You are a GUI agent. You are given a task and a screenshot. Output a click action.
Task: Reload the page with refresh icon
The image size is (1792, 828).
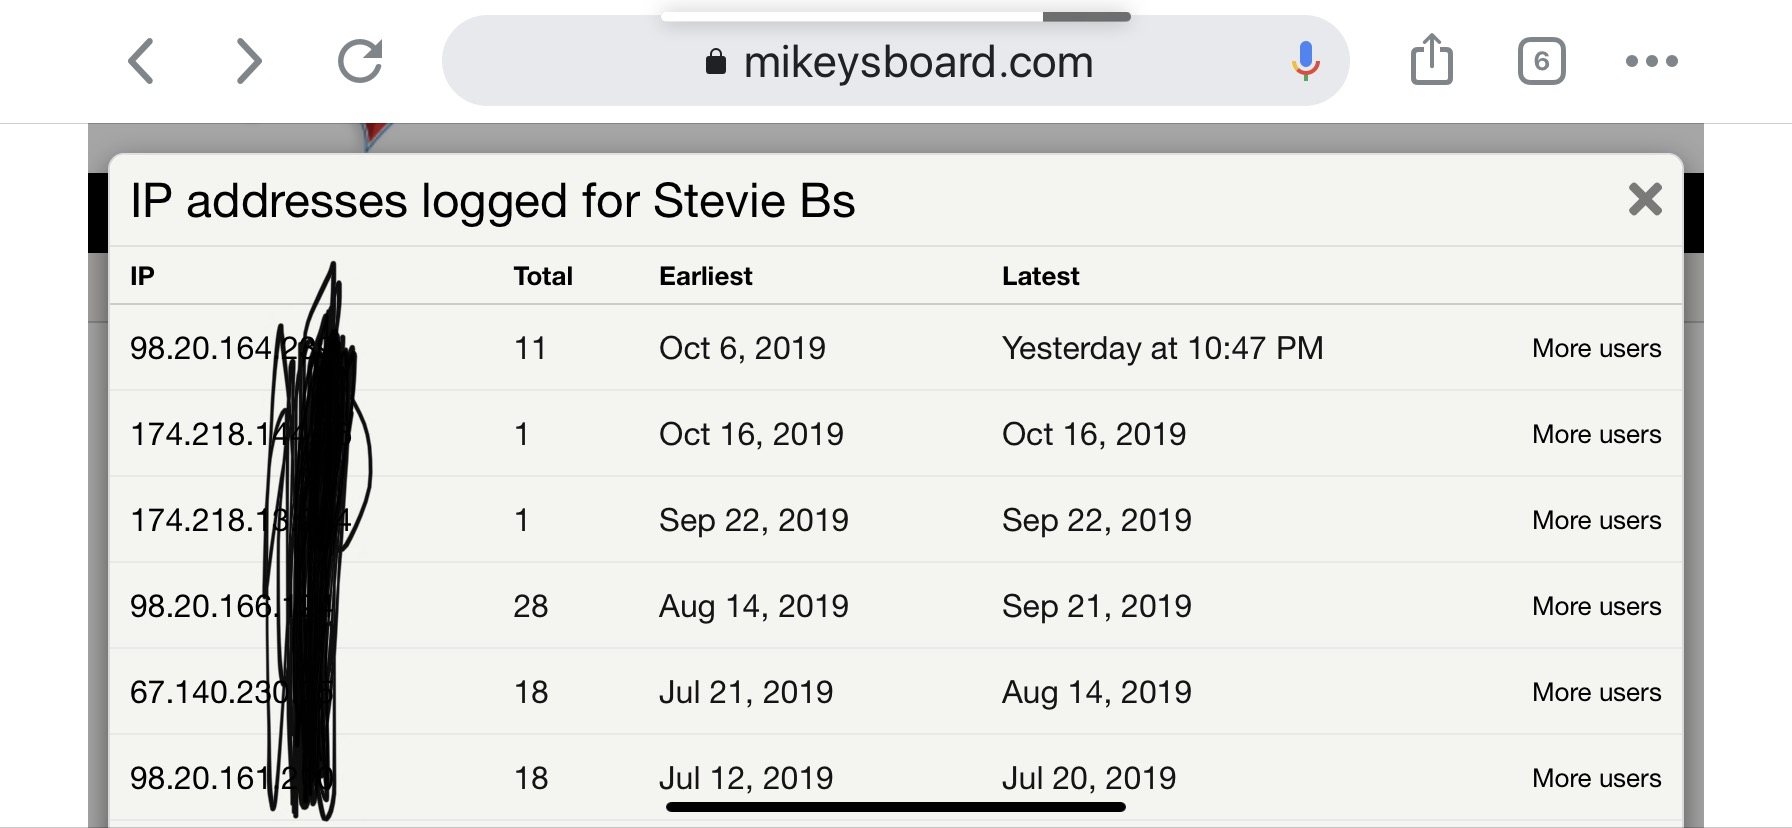tap(360, 61)
